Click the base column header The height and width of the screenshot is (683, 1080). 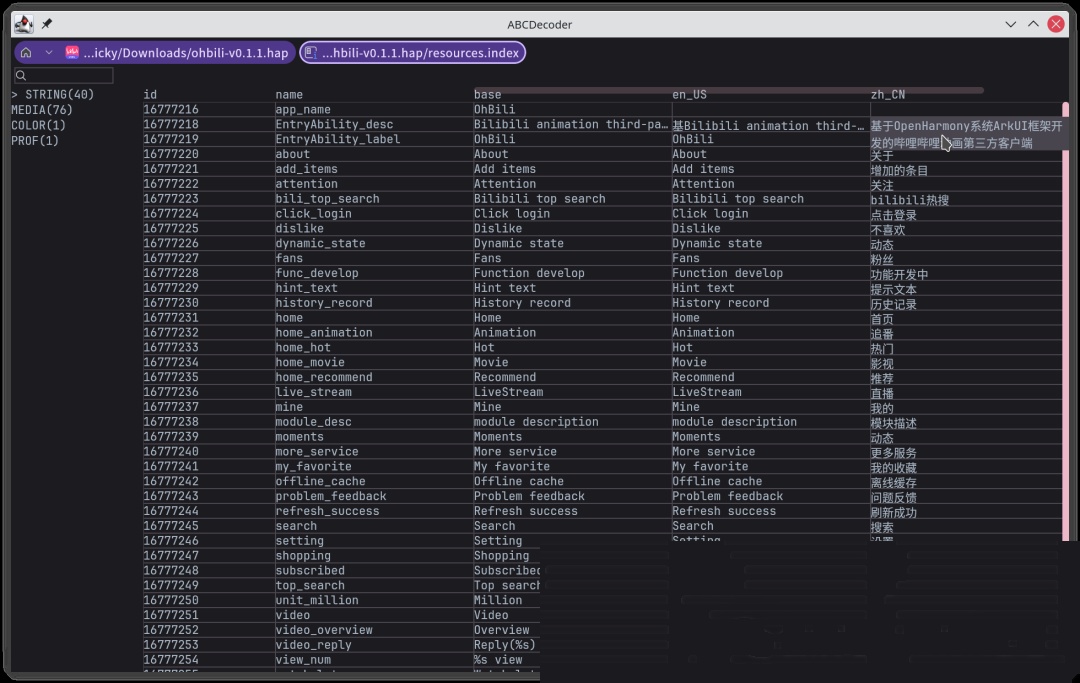pyautogui.click(x=488, y=94)
